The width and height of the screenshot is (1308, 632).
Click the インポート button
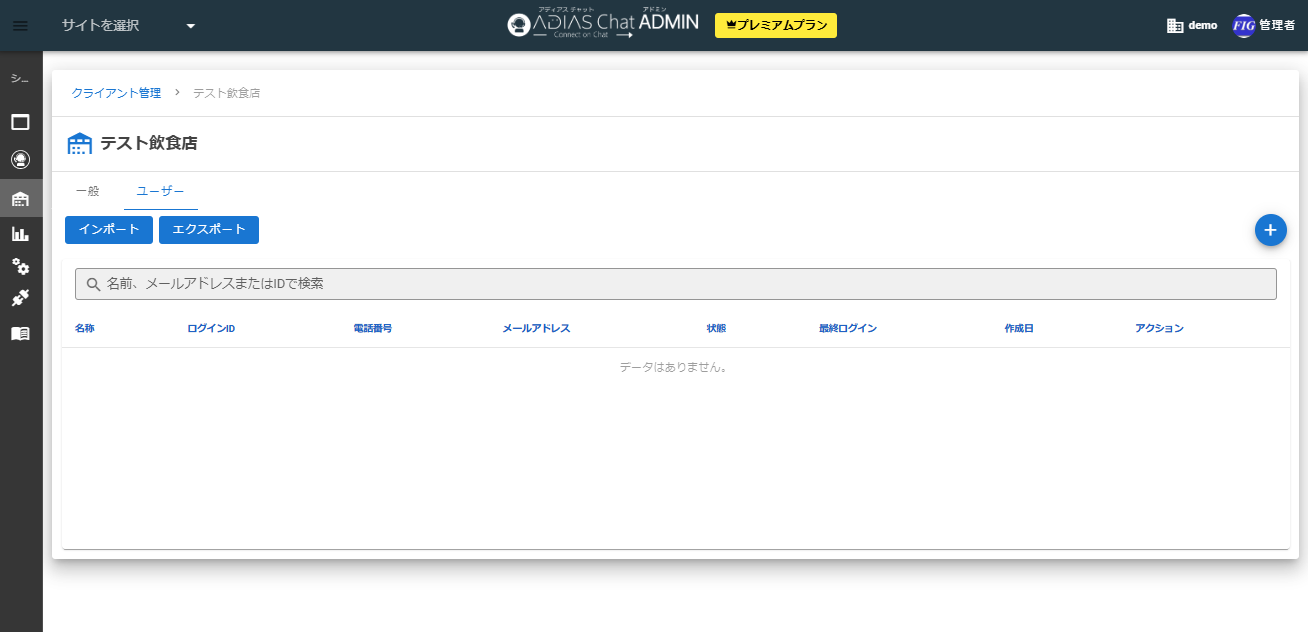[x=109, y=230]
